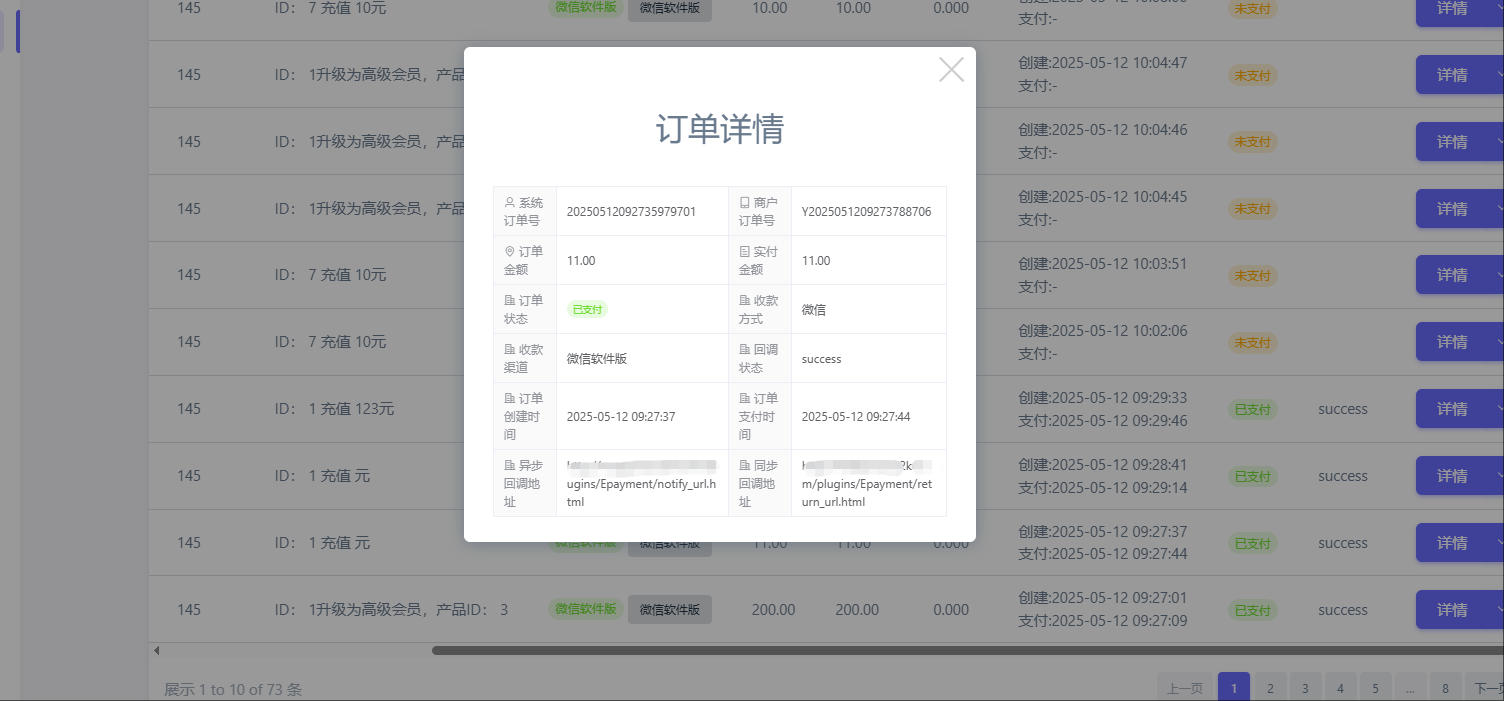
Task: Click the icon beside the 订单状态 label
Action: tap(510, 300)
